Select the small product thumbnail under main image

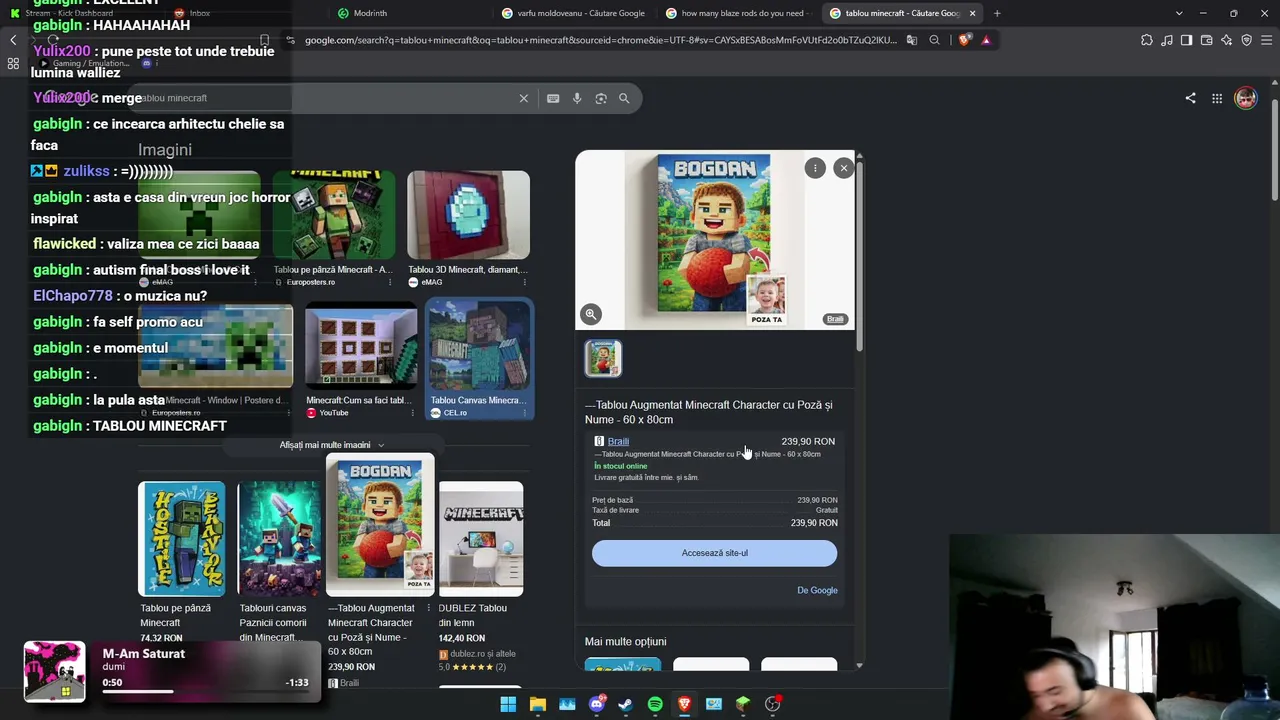[x=603, y=358]
